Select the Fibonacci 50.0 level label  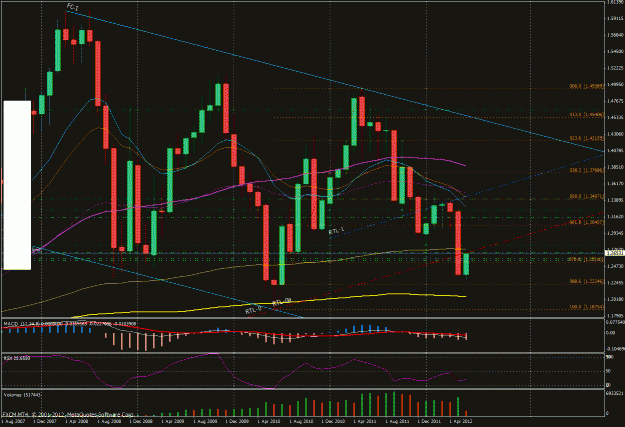coord(587,197)
